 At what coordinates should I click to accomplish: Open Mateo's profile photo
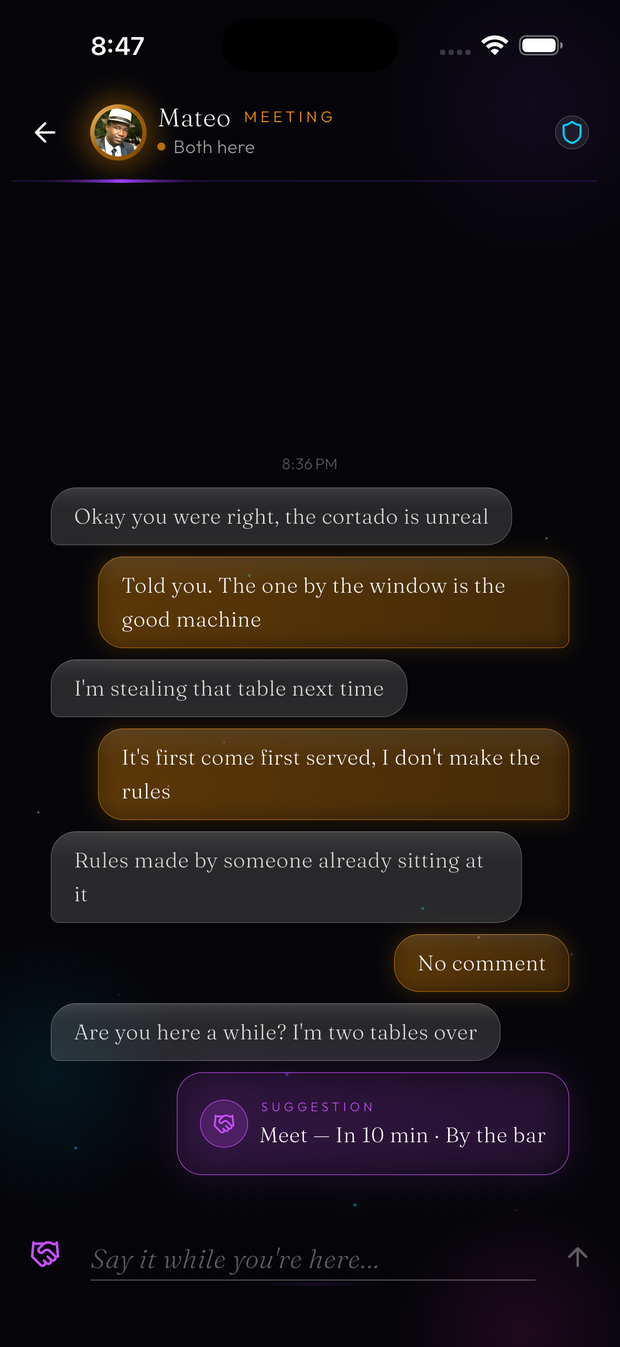click(x=118, y=132)
